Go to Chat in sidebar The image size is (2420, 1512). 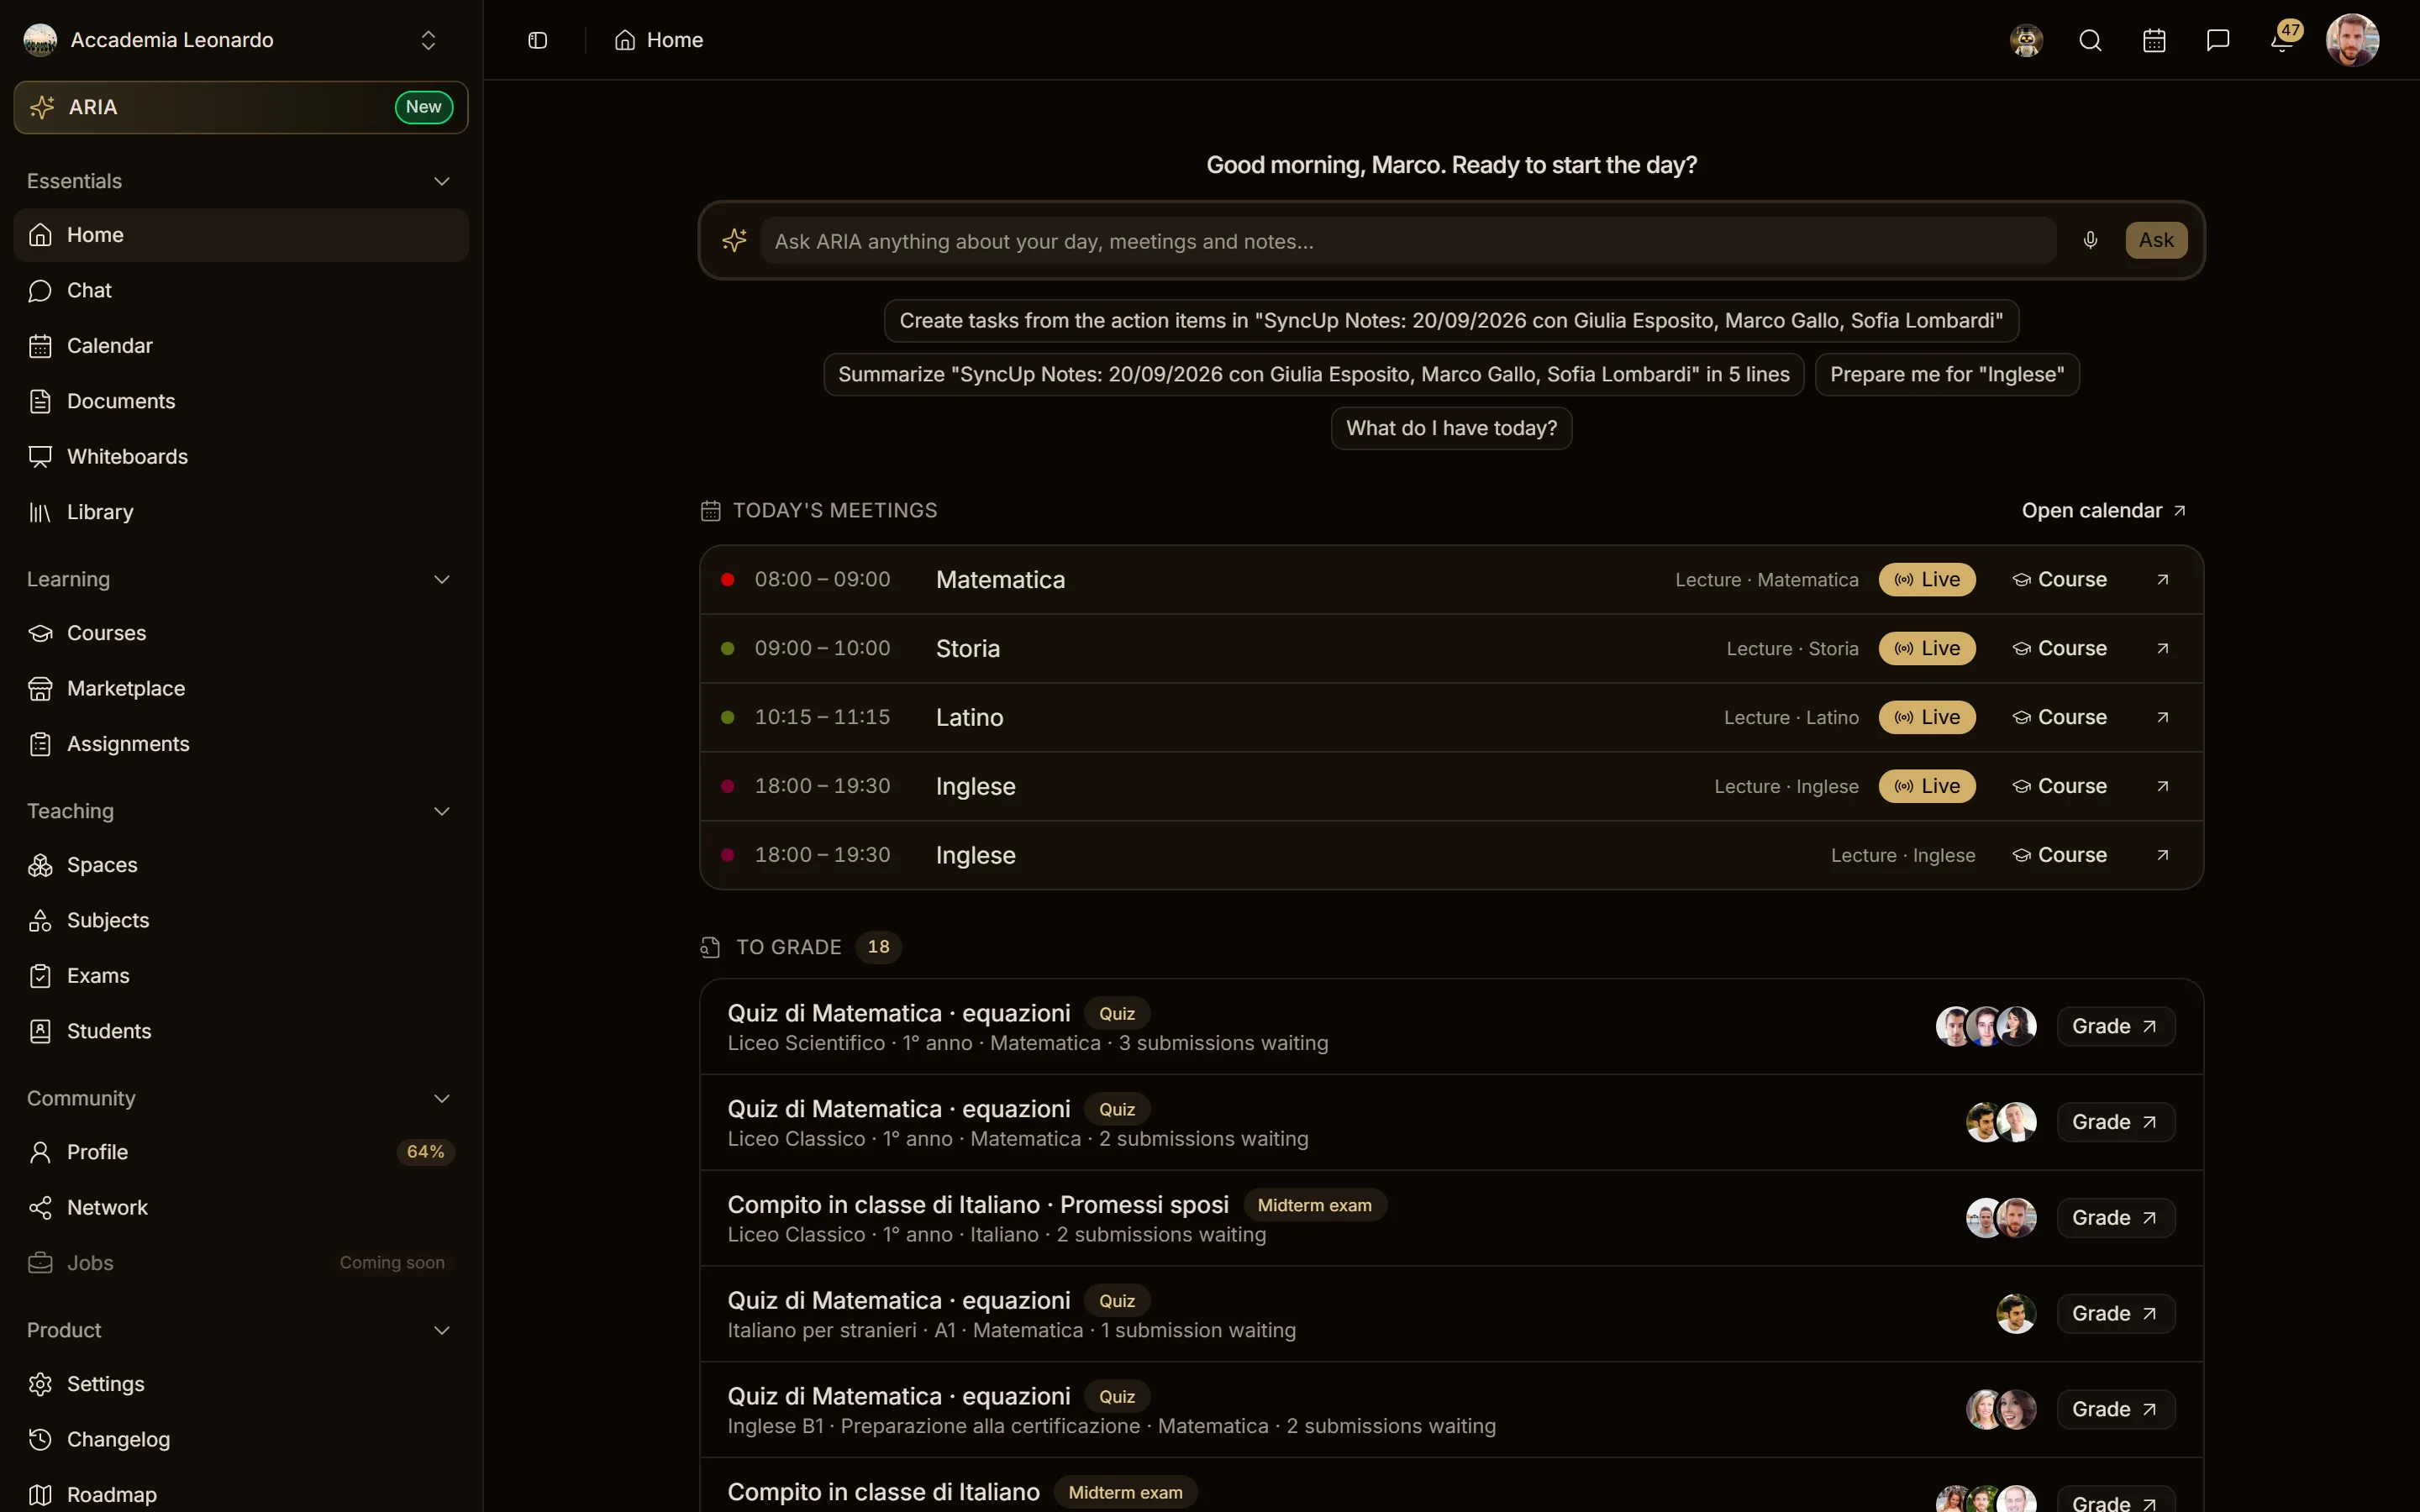pos(241,290)
